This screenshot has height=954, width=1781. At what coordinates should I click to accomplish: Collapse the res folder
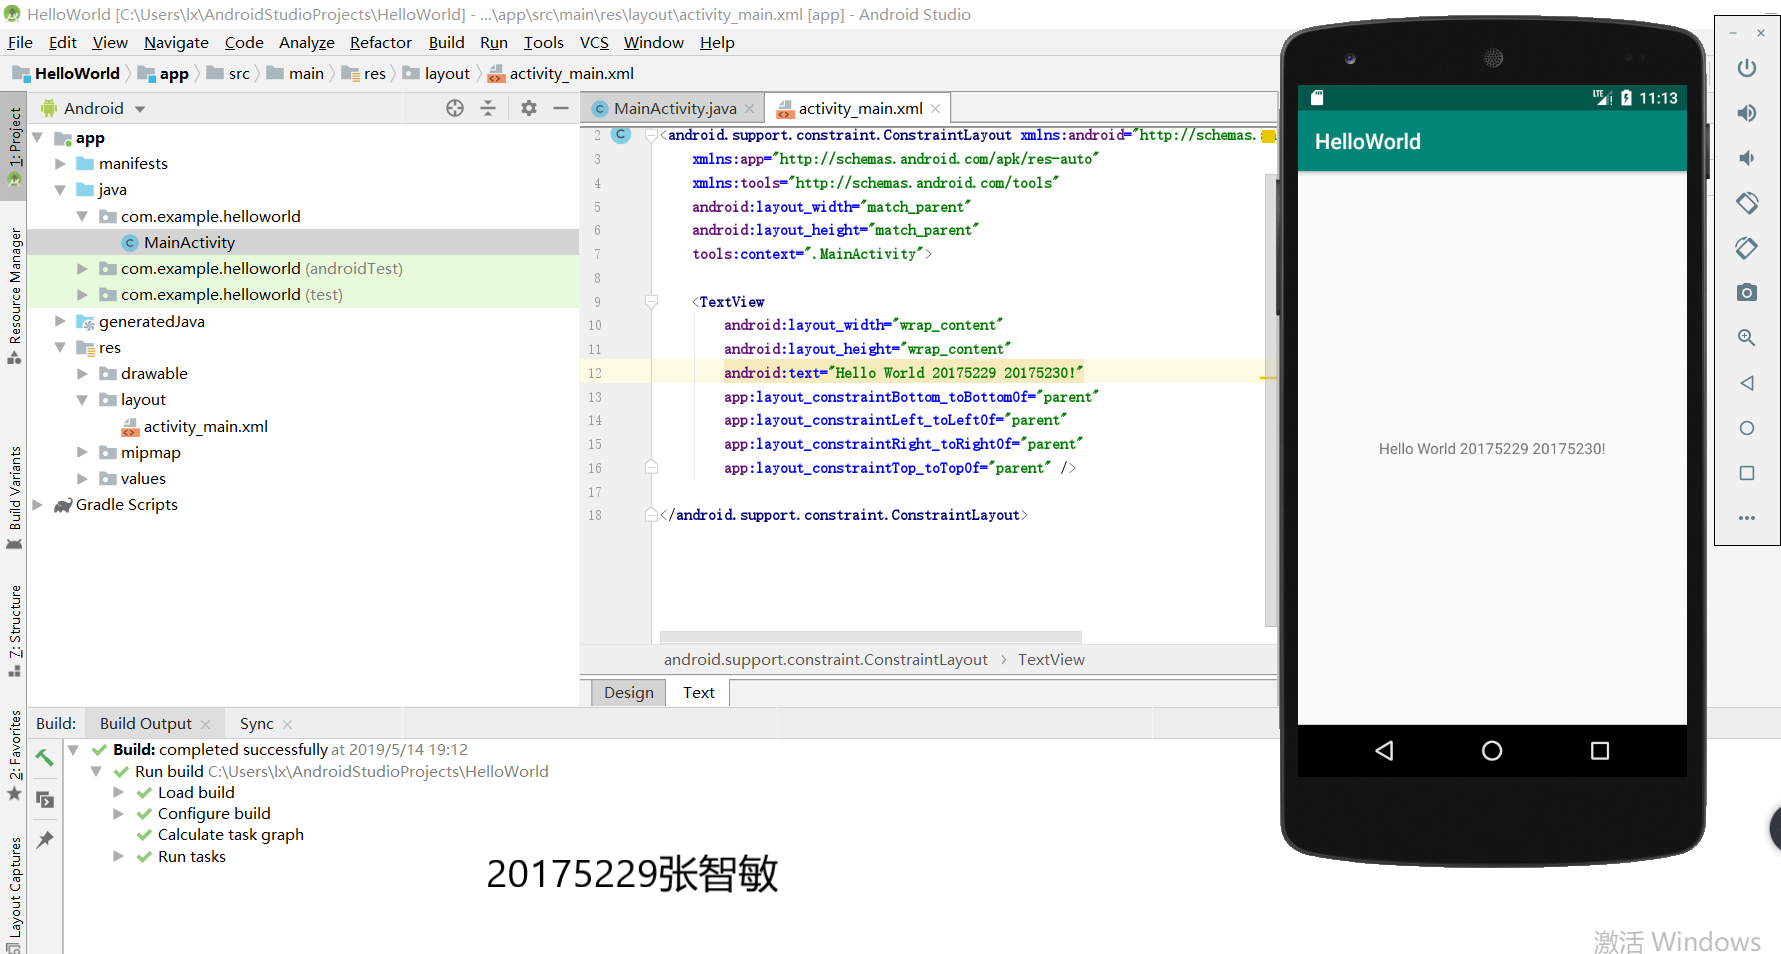click(x=60, y=347)
